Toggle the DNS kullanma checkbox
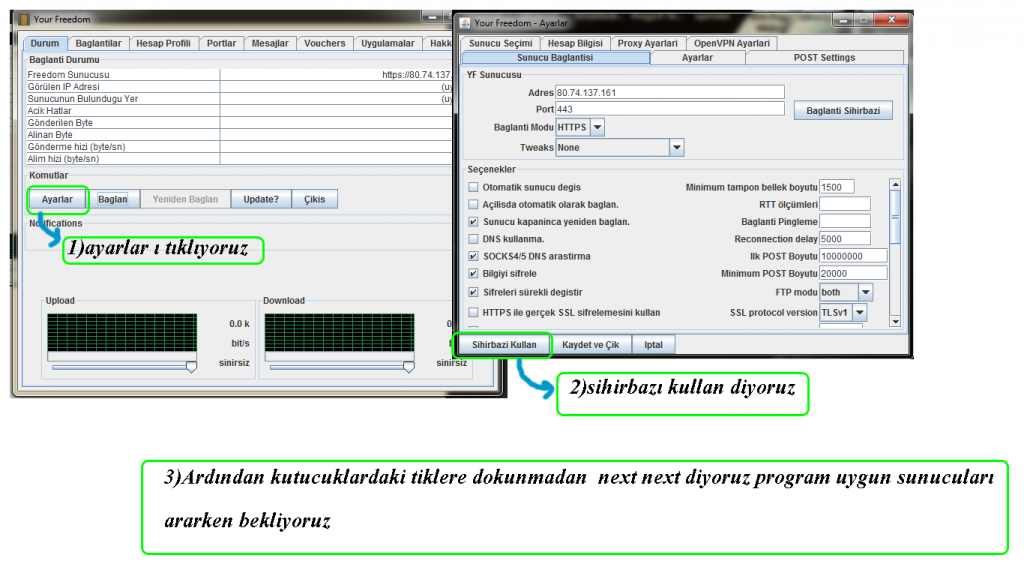 tap(473, 239)
